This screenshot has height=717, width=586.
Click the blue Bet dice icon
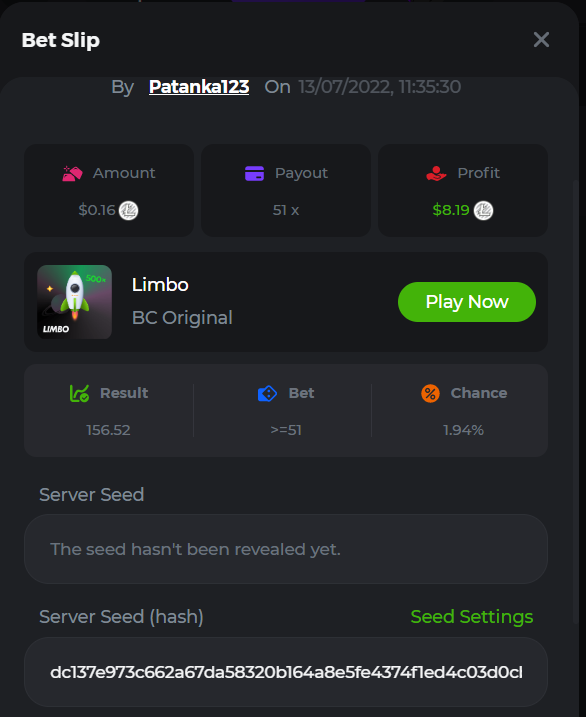coord(267,393)
